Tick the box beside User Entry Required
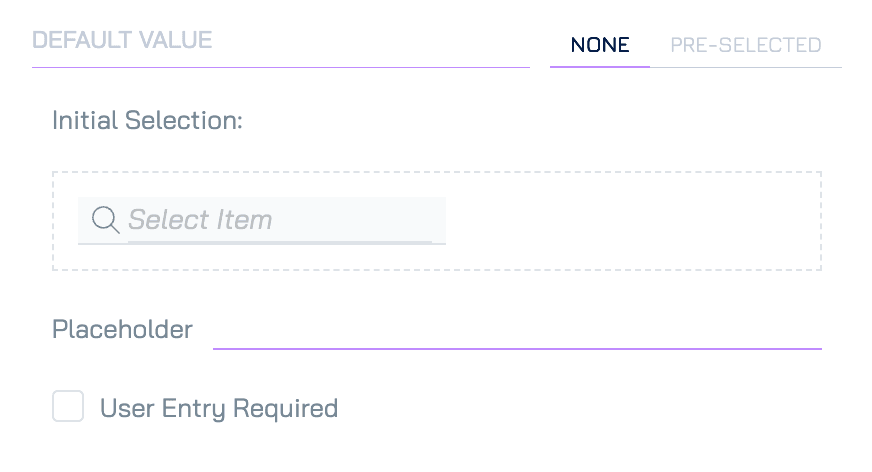Viewport: 872px width, 472px height. pyautogui.click(x=68, y=406)
